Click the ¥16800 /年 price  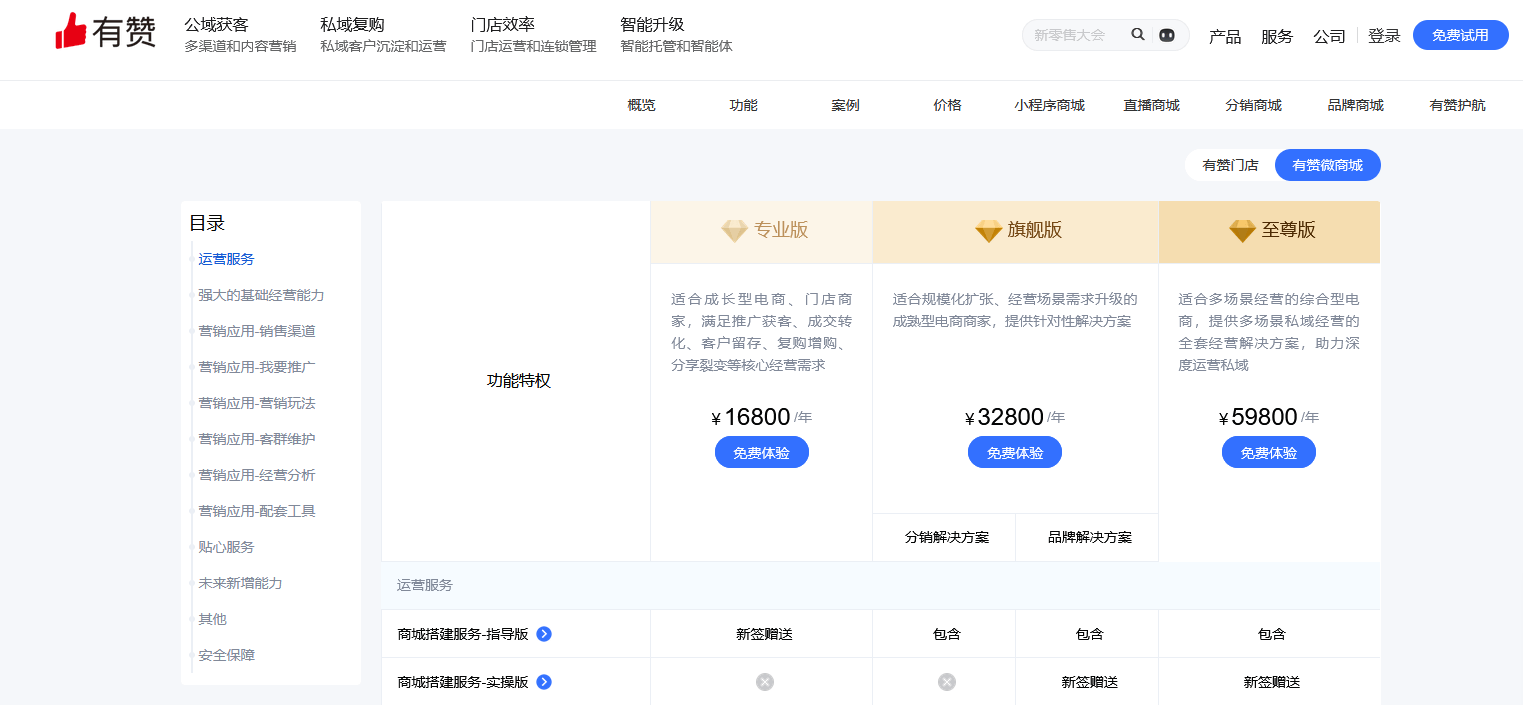pos(761,417)
